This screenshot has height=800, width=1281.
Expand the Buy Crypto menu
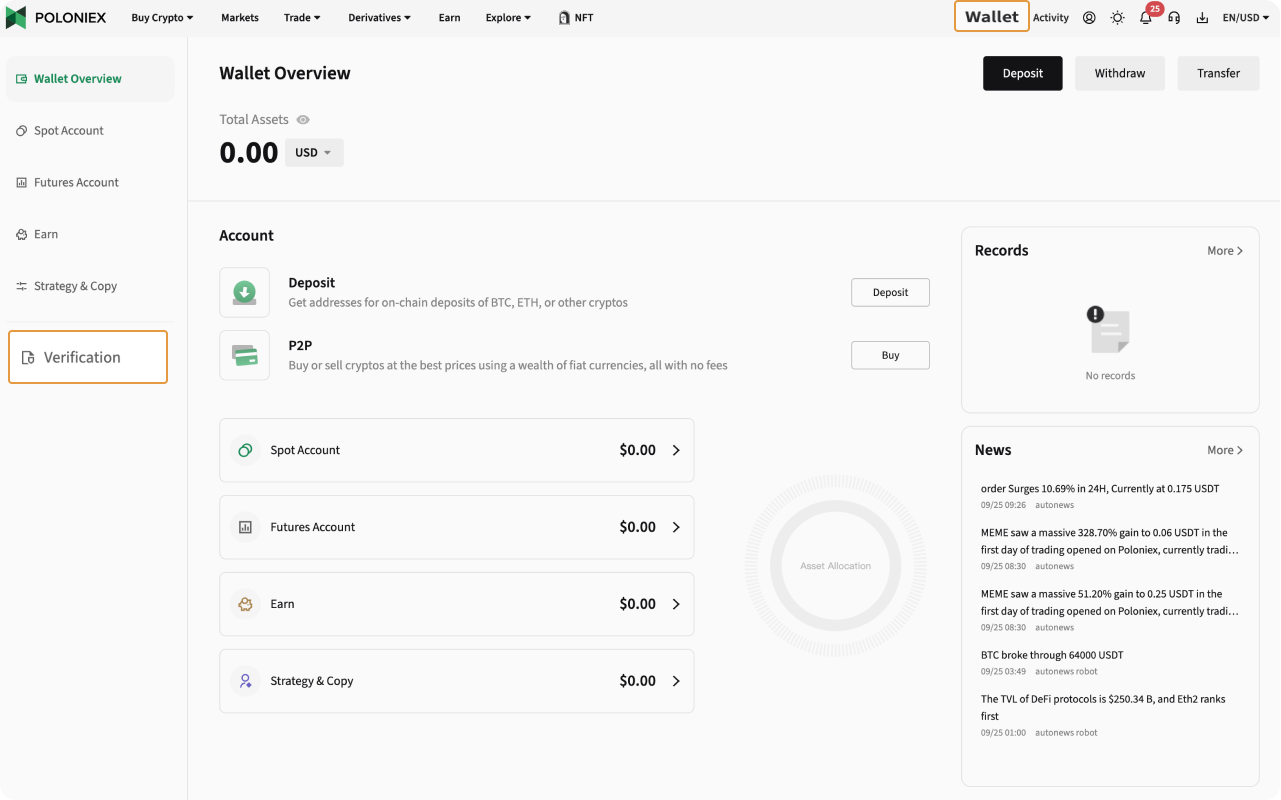162,17
